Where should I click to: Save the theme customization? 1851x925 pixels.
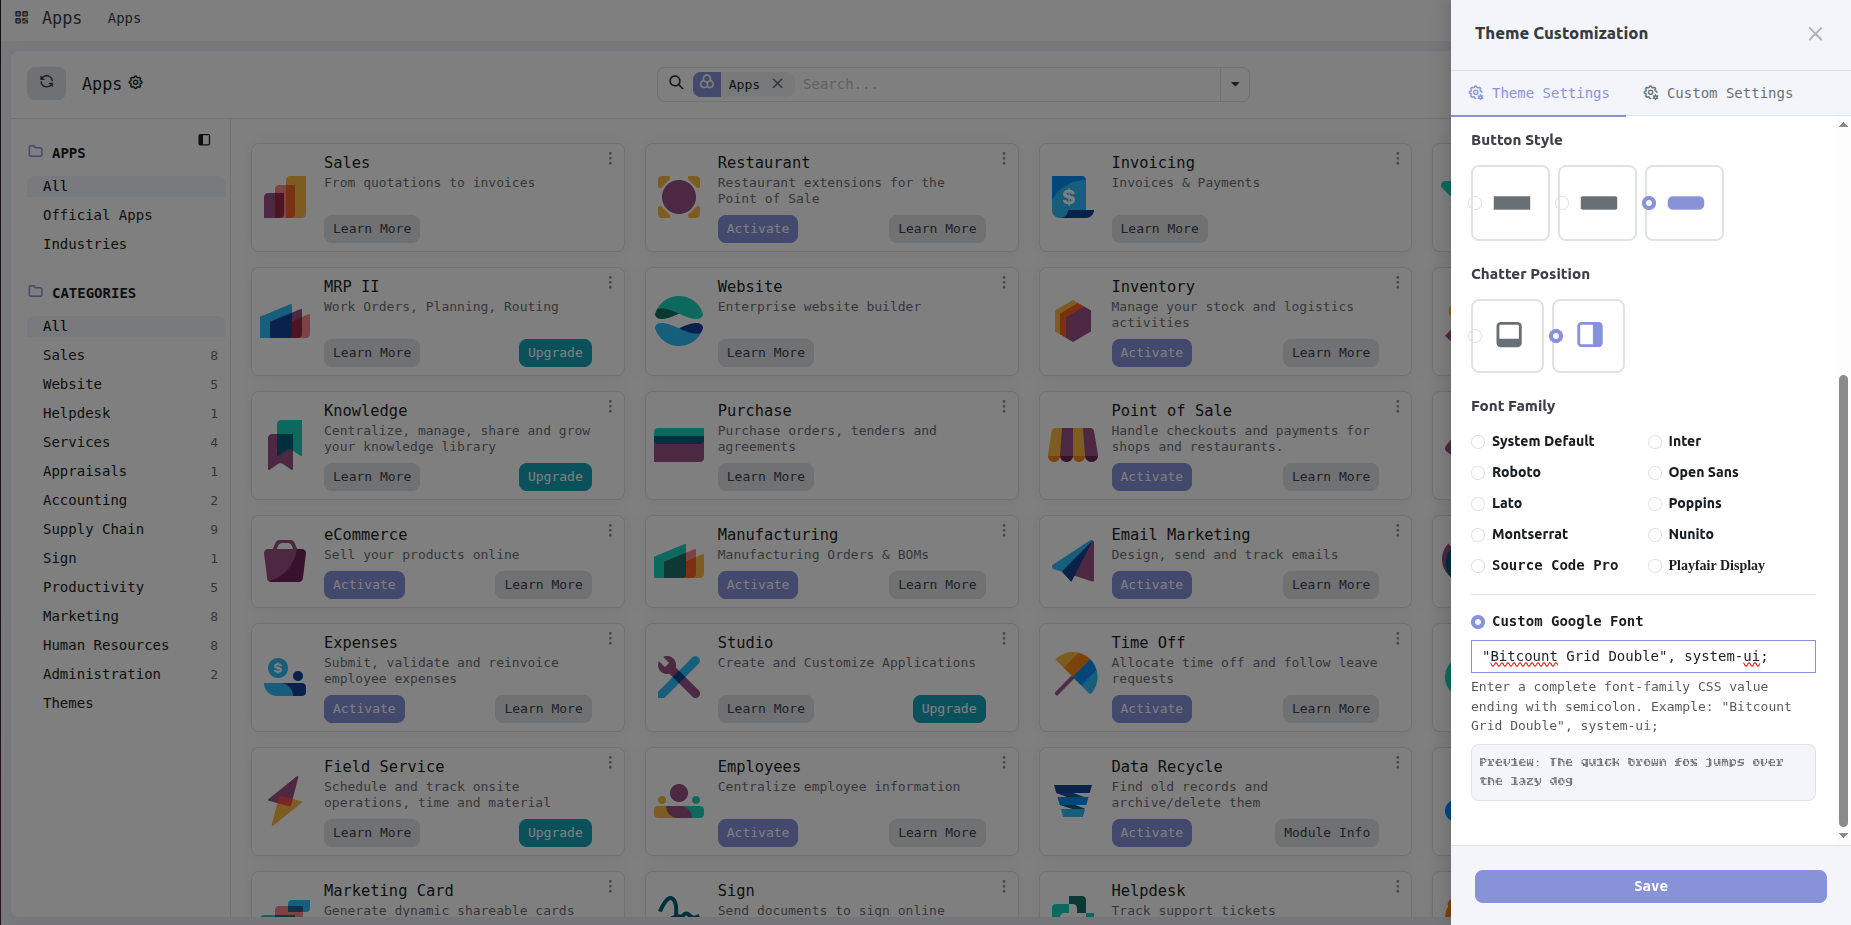[1650, 886]
